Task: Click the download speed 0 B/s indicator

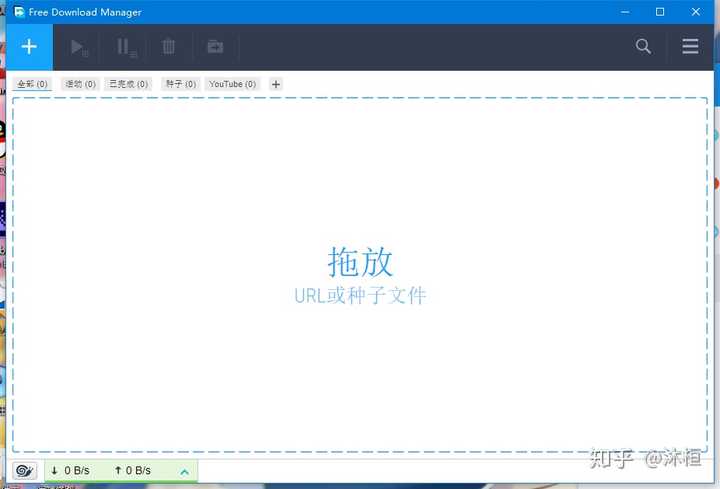Action: point(70,471)
